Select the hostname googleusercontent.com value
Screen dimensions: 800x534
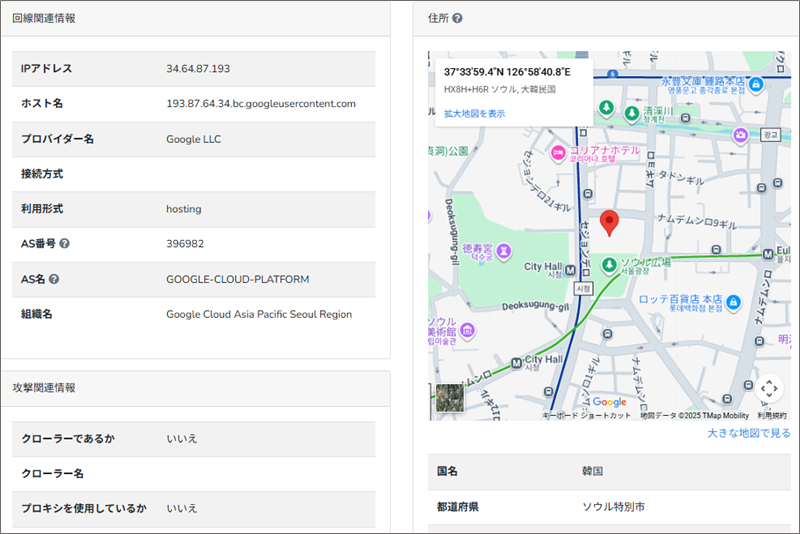tap(260, 103)
